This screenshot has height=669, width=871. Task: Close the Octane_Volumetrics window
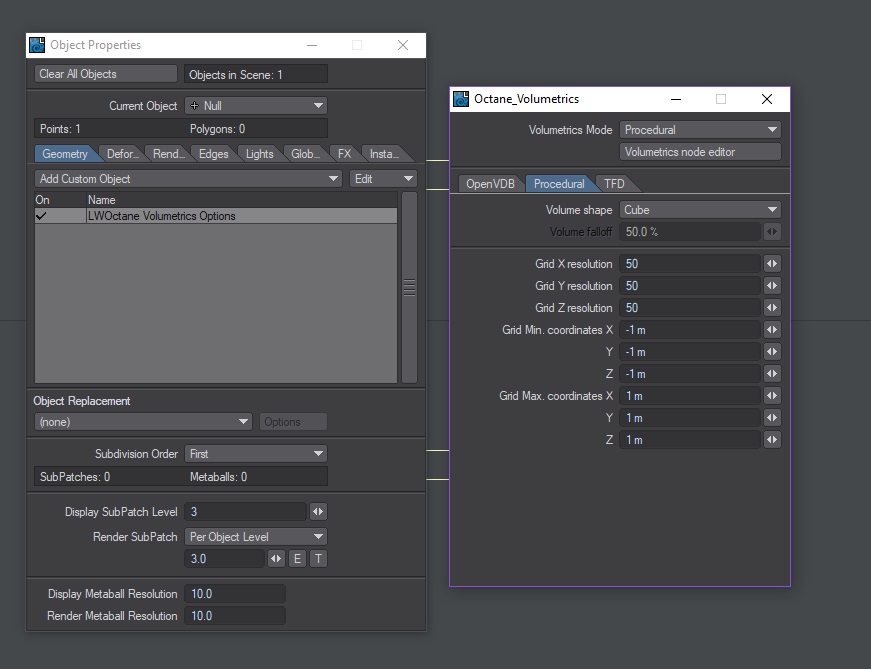click(x=767, y=99)
